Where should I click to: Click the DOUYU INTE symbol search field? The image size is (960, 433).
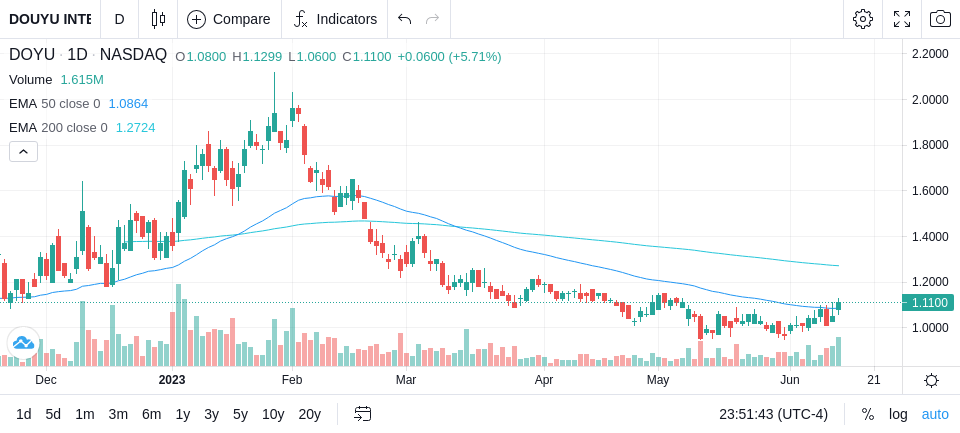[x=50, y=19]
